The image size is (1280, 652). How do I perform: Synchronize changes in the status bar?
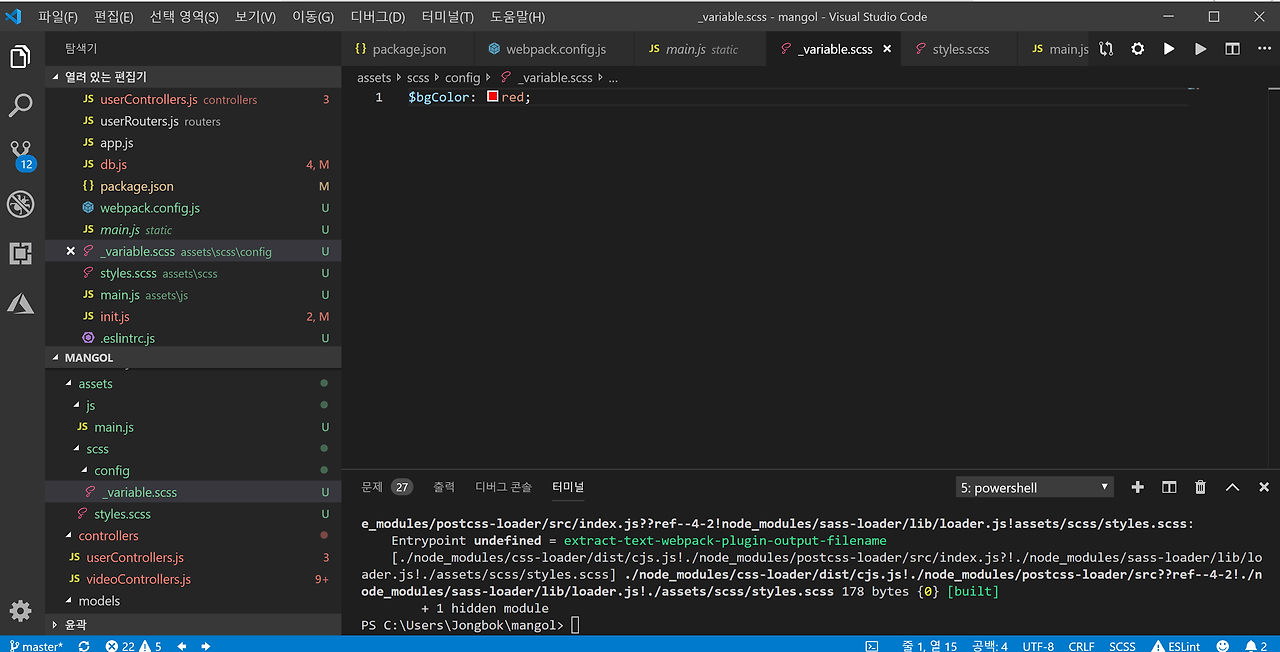pyautogui.click(x=84, y=646)
